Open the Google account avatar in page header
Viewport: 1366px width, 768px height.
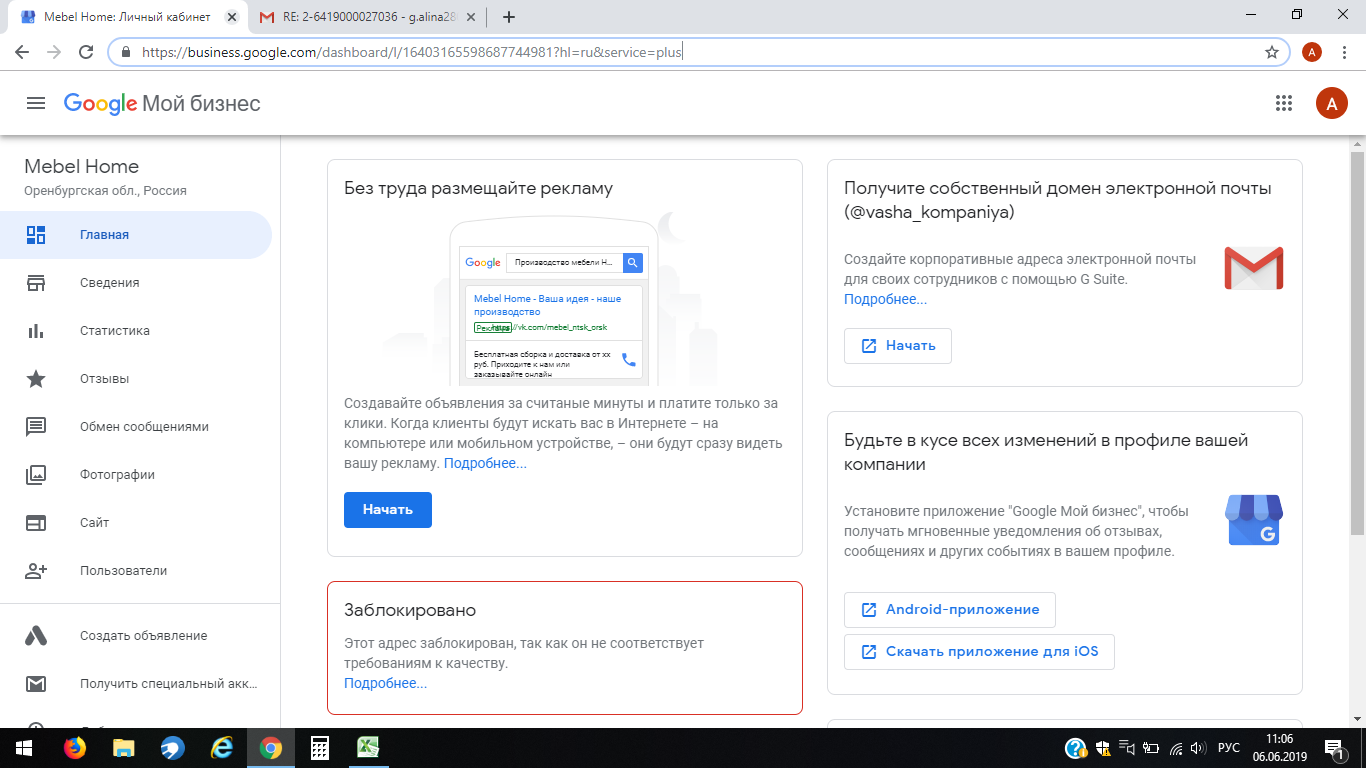pyautogui.click(x=1331, y=103)
